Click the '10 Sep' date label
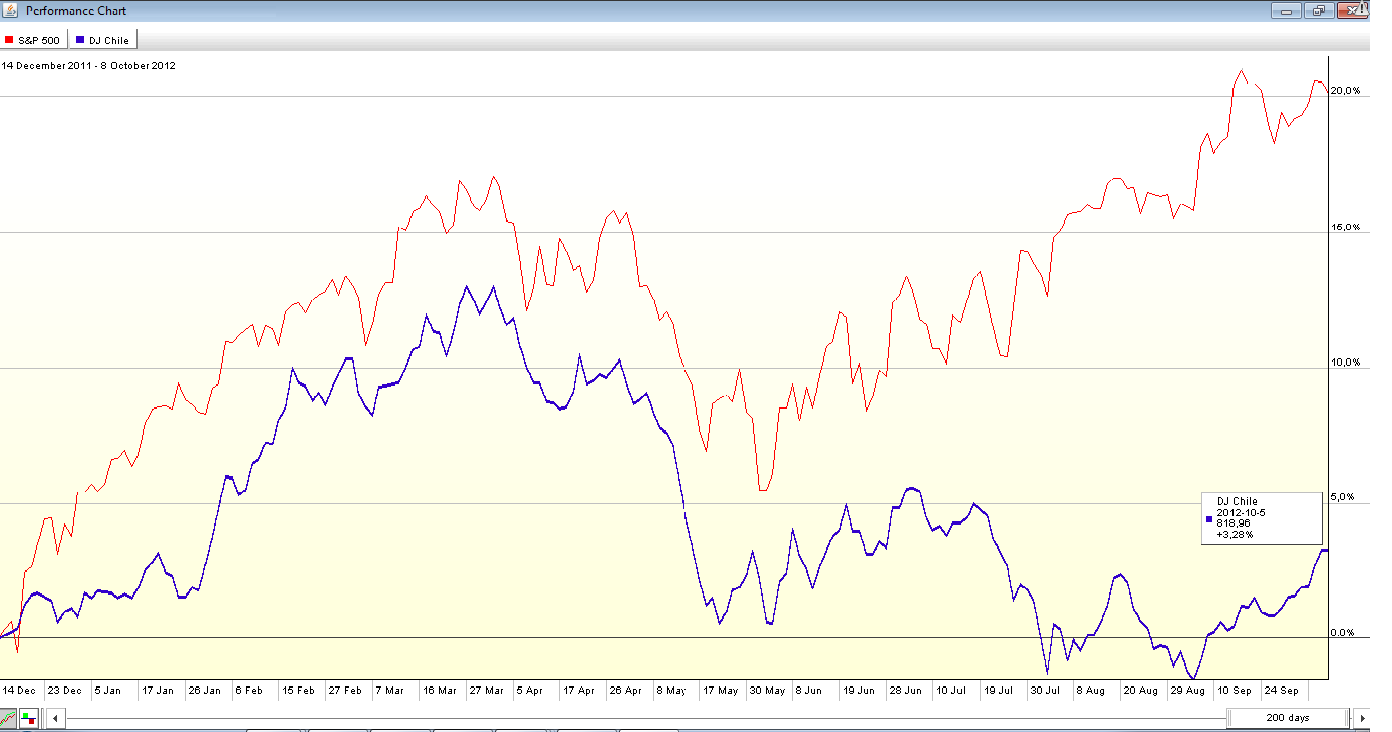 [x=1235, y=690]
